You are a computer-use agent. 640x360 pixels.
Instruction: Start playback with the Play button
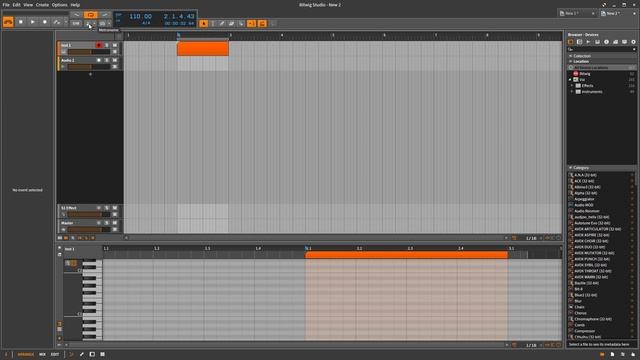point(33,22)
